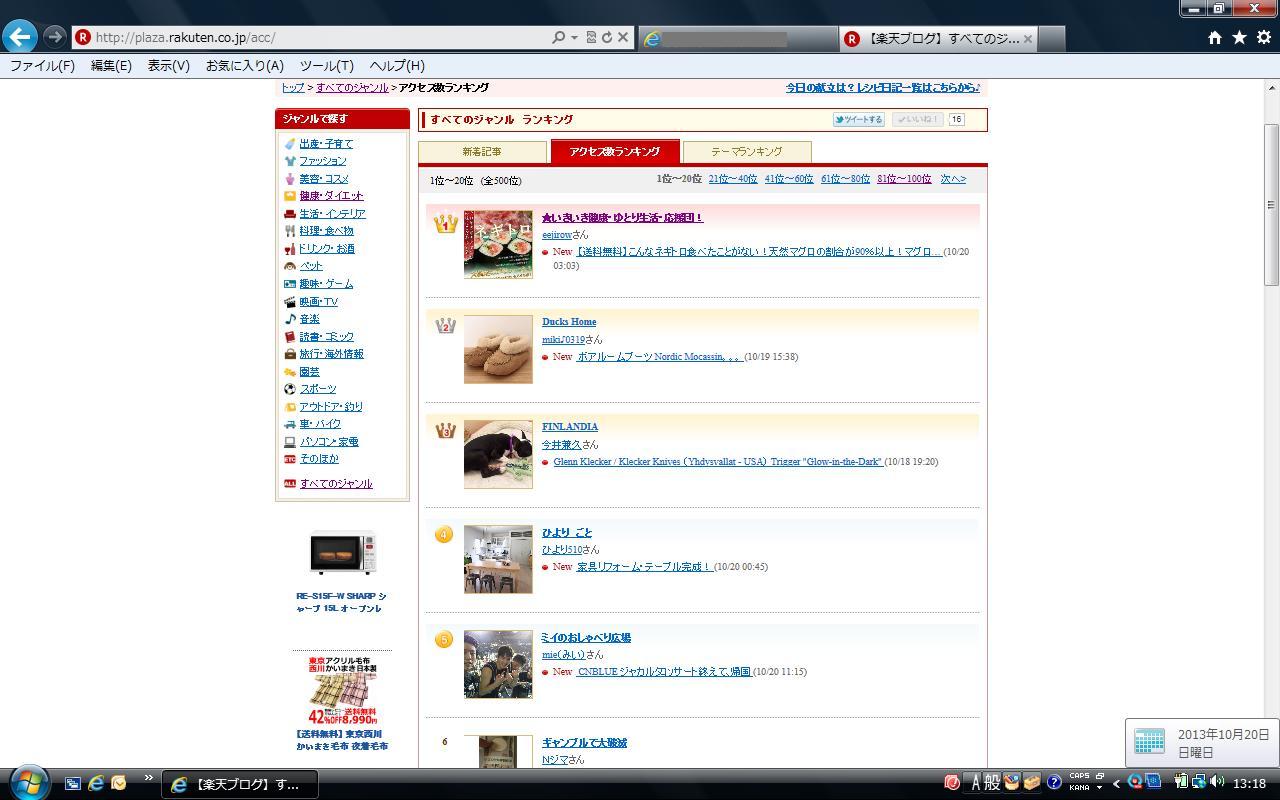The image size is (1280, 800).
Task: Click the browser Back arrow button
Action: (x=20, y=37)
